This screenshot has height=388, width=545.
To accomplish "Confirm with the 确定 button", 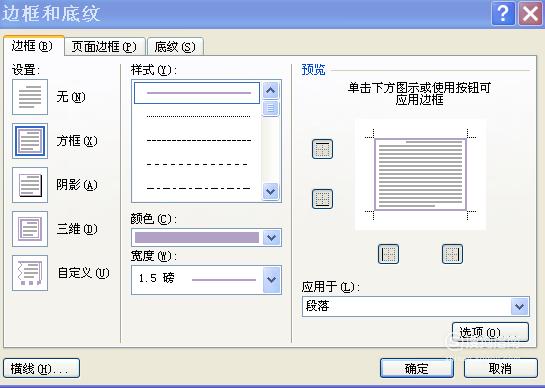I will [417, 368].
